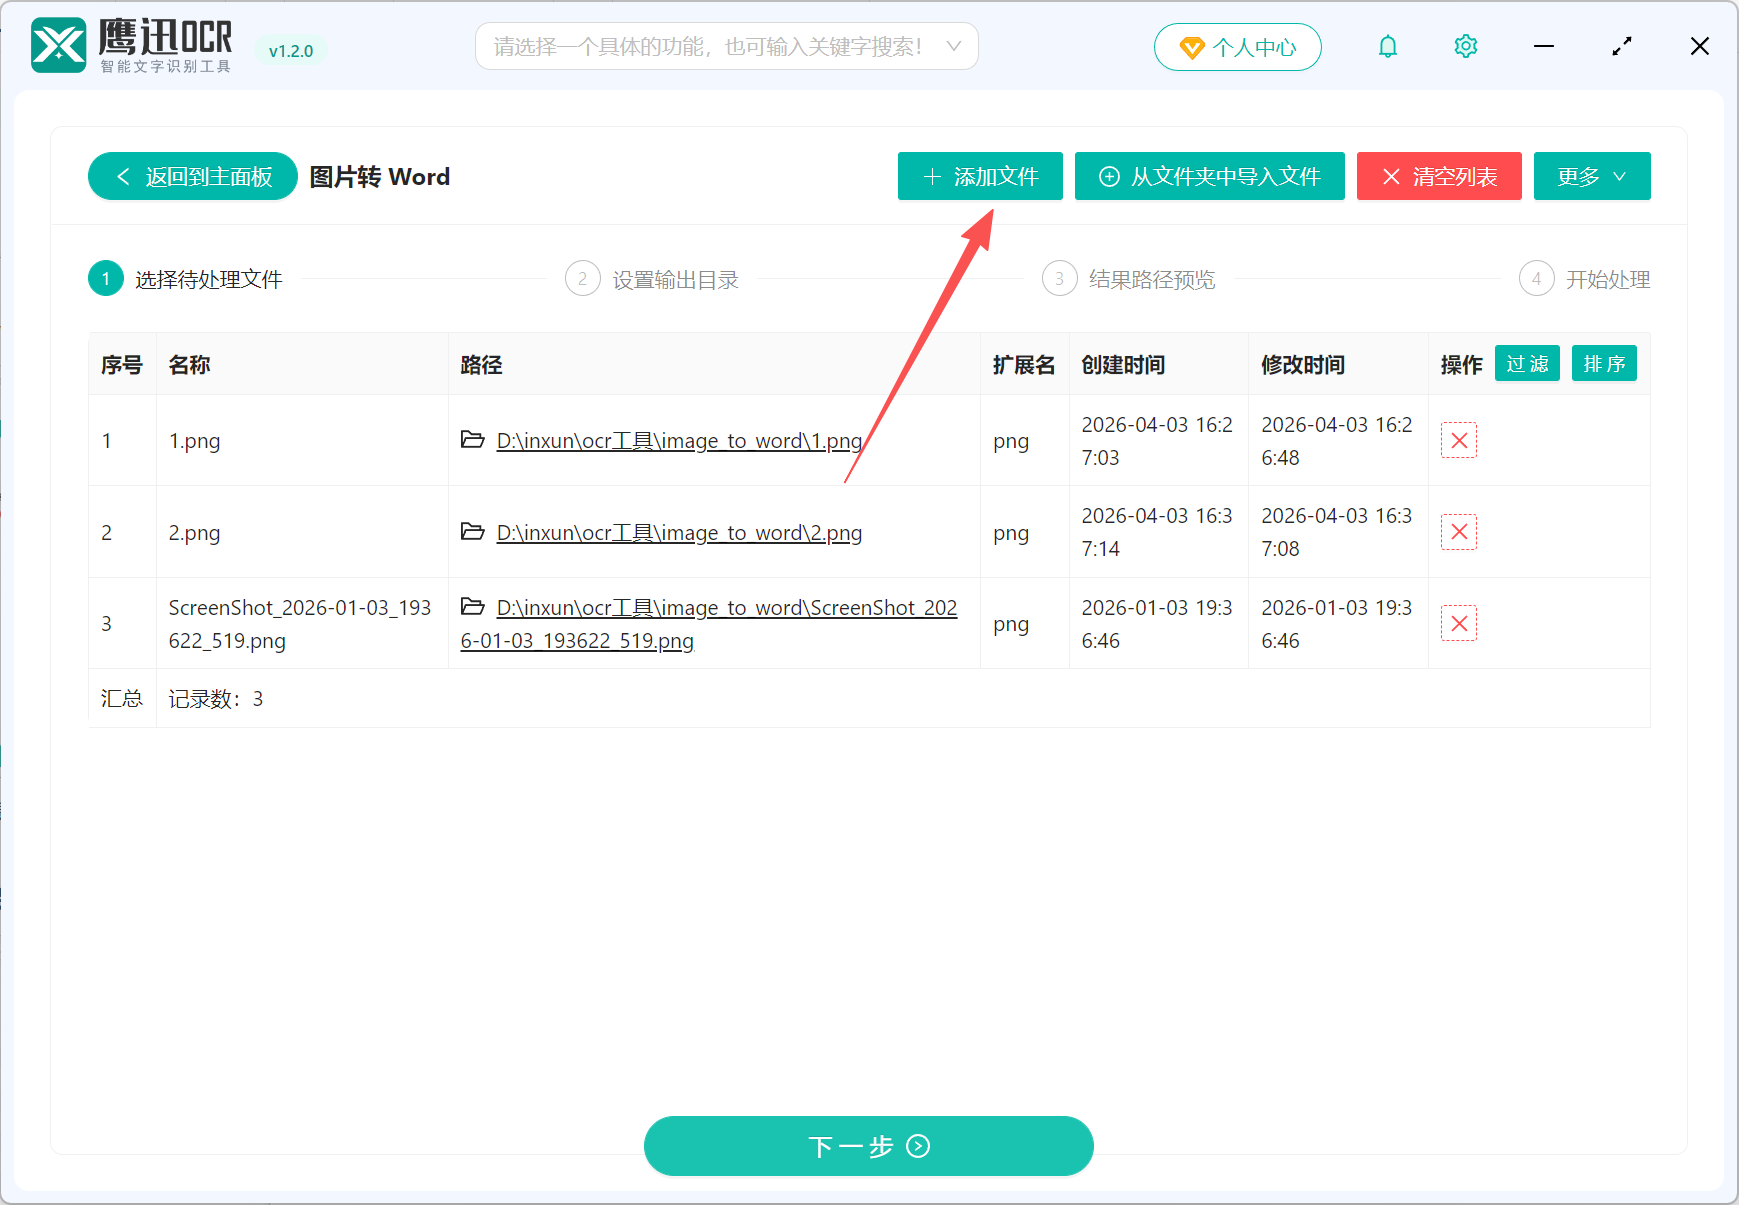This screenshot has height=1205, width=1739.
Task: Click 返回到主面板 to go back
Action: pos(192,176)
